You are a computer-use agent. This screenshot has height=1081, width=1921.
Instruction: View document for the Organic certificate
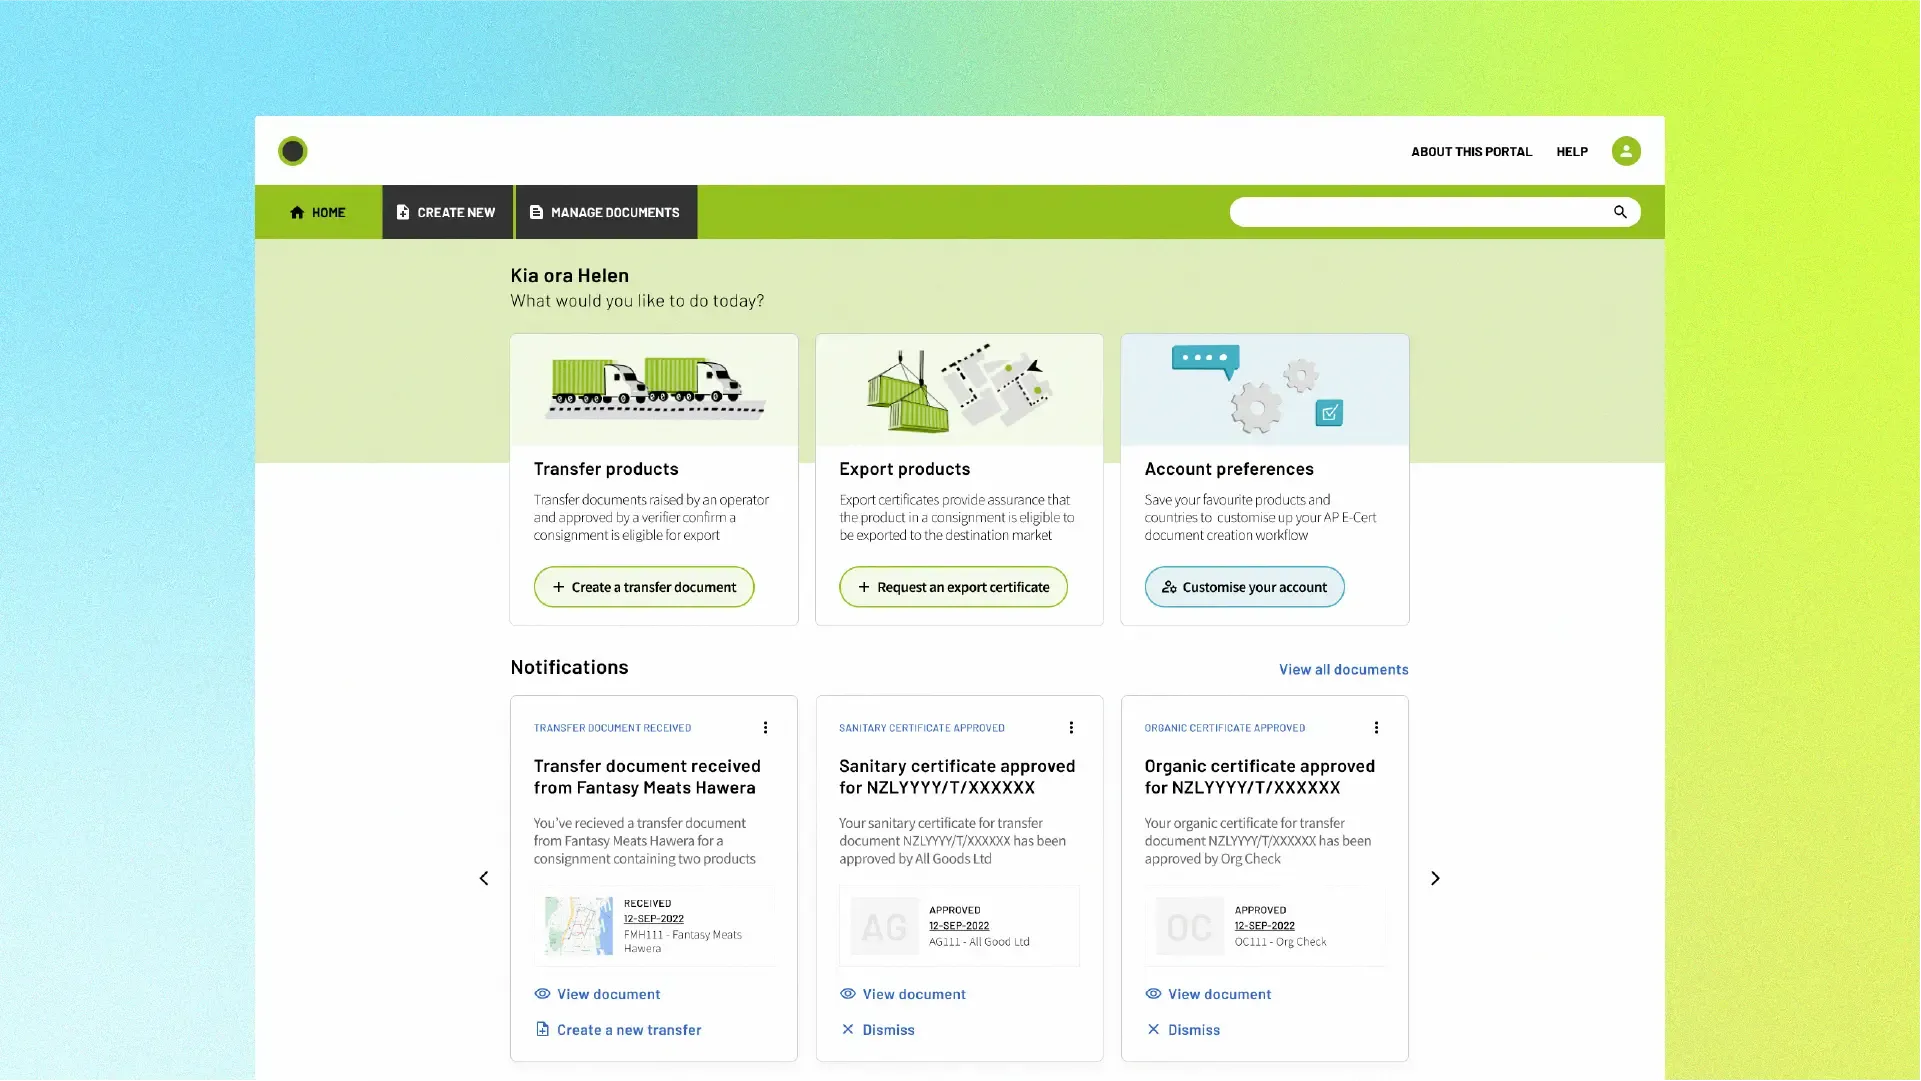1208,994
